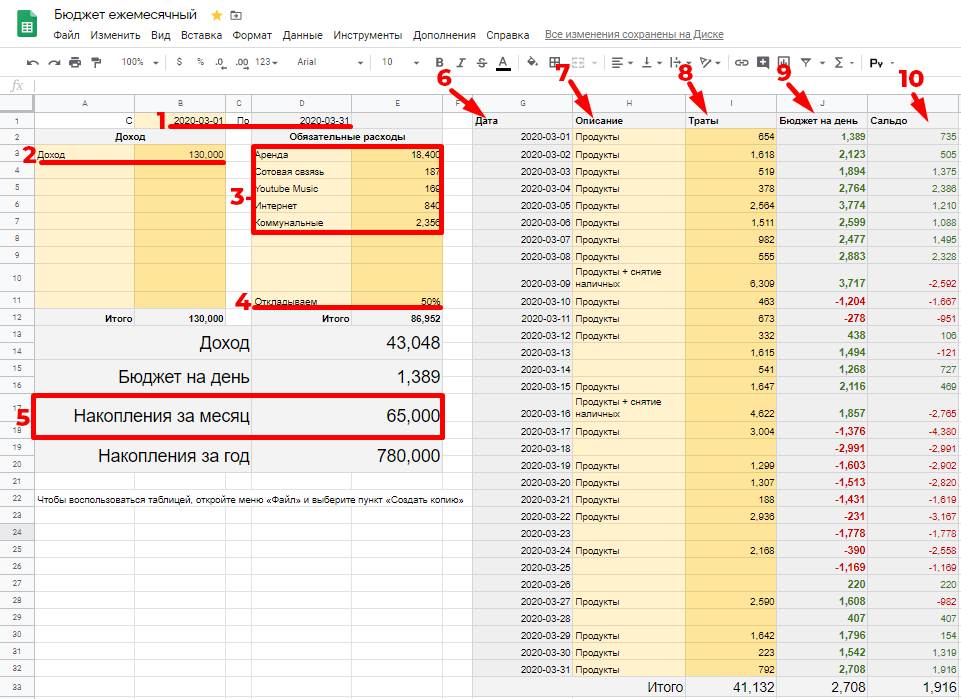Open the Справка menu
Screen dimensions: 961x699
point(507,35)
